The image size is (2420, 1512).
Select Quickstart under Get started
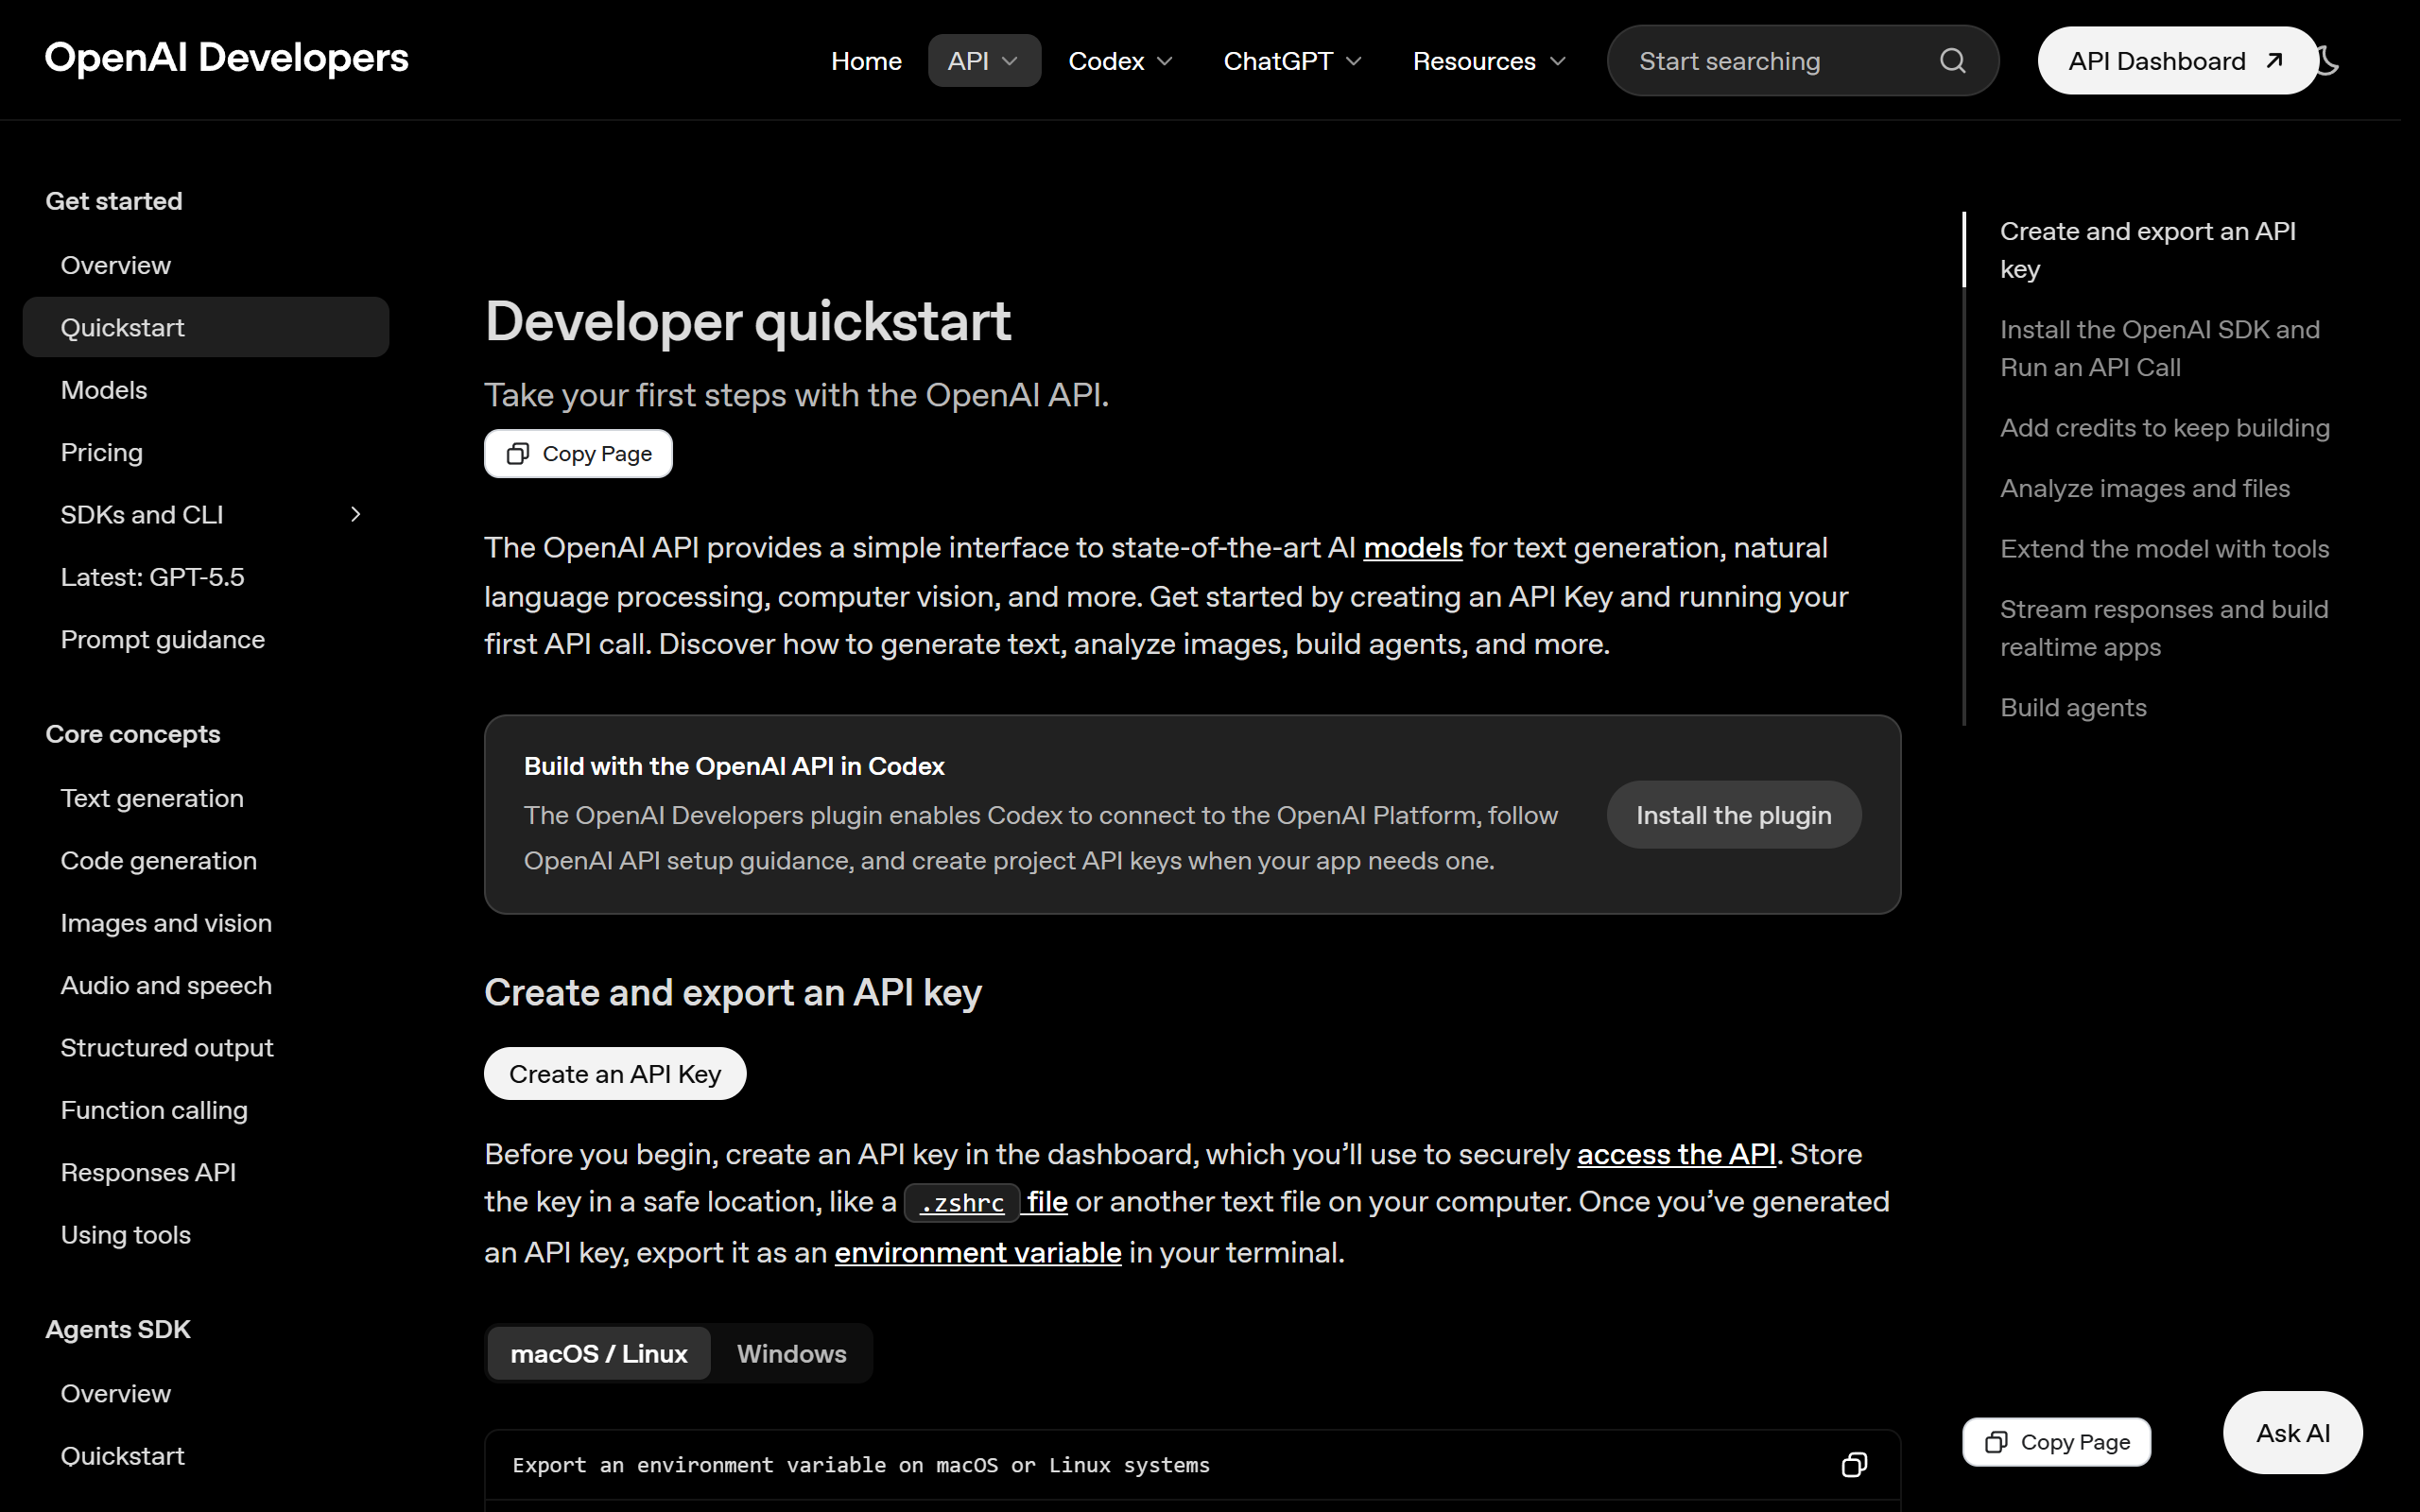tap(206, 327)
